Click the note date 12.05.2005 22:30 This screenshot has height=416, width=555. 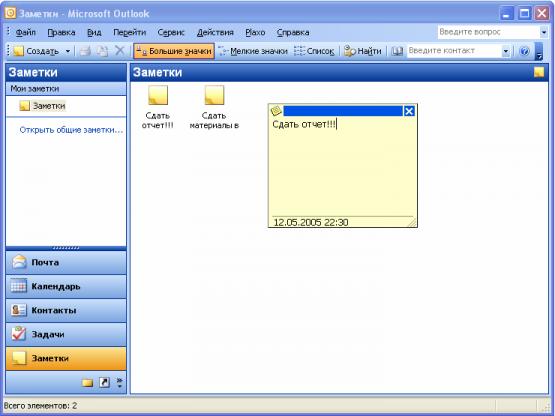[311, 222]
